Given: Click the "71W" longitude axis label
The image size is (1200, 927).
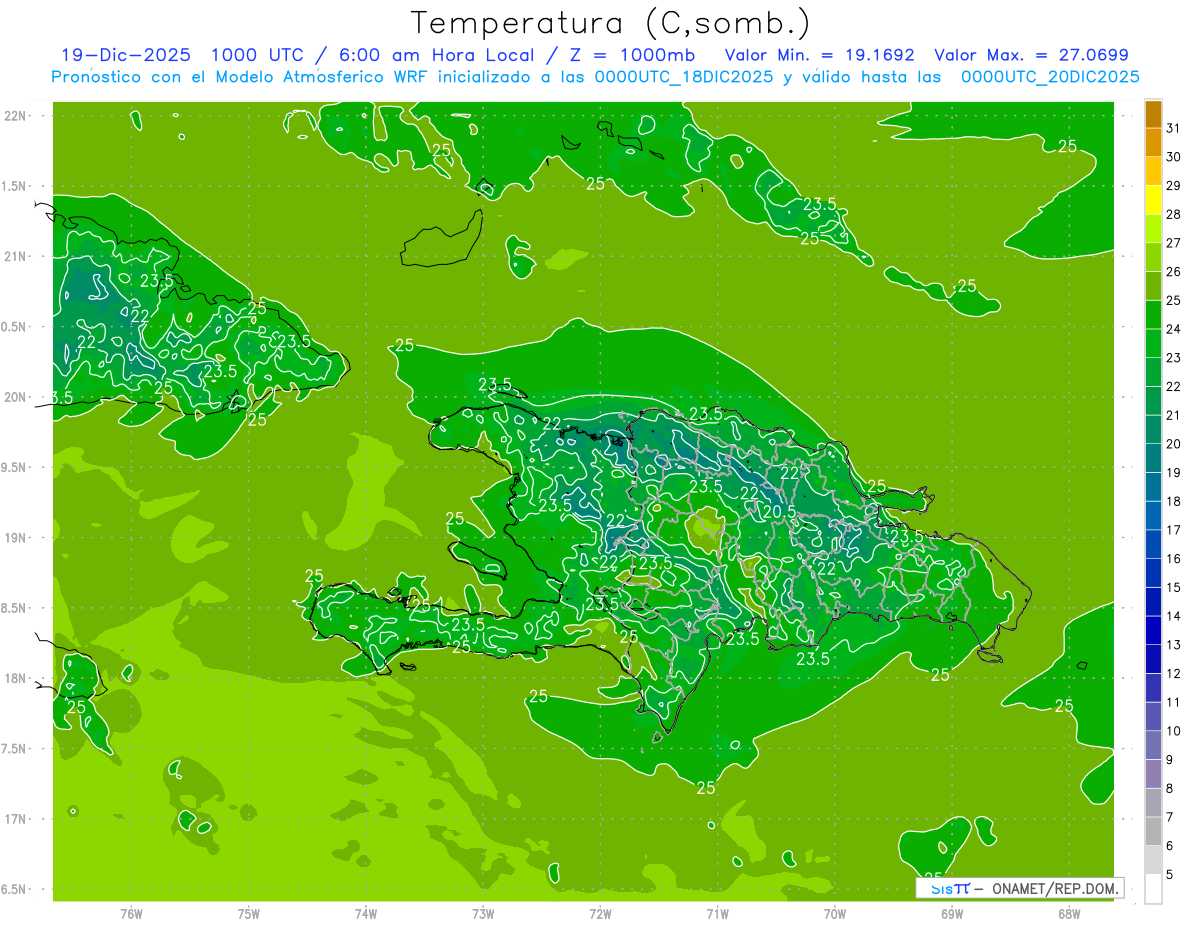Looking at the screenshot, I should click(717, 913).
